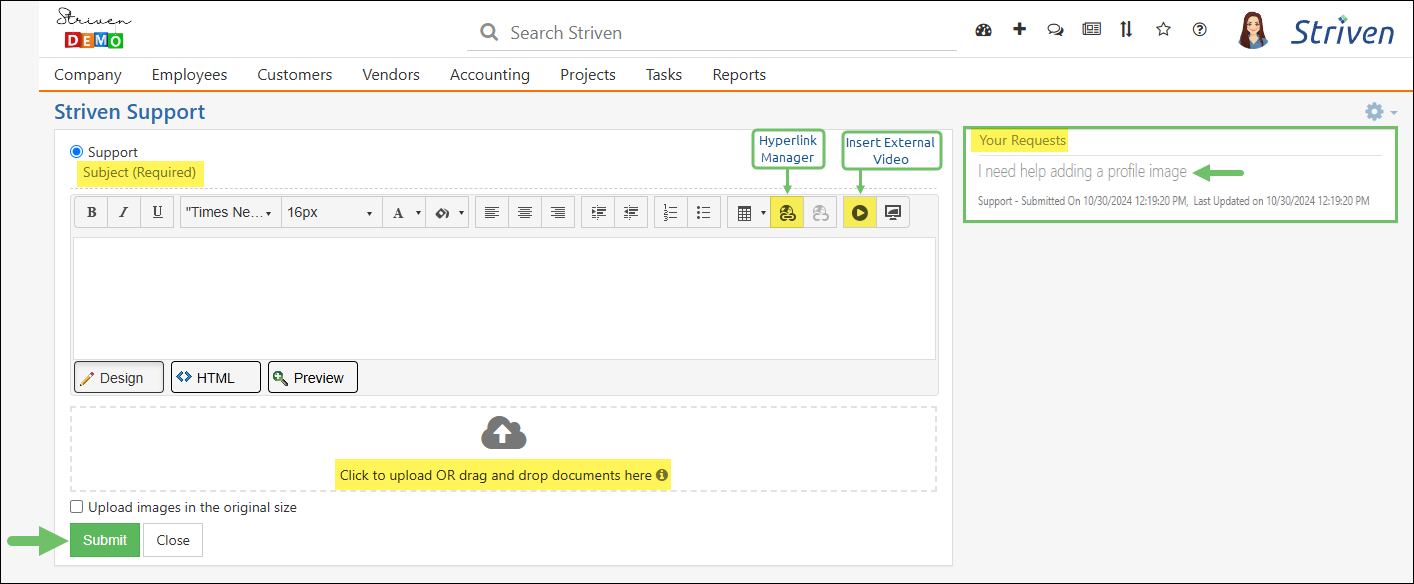Insert a numbered list
This screenshot has width=1414, height=584.
point(671,213)
